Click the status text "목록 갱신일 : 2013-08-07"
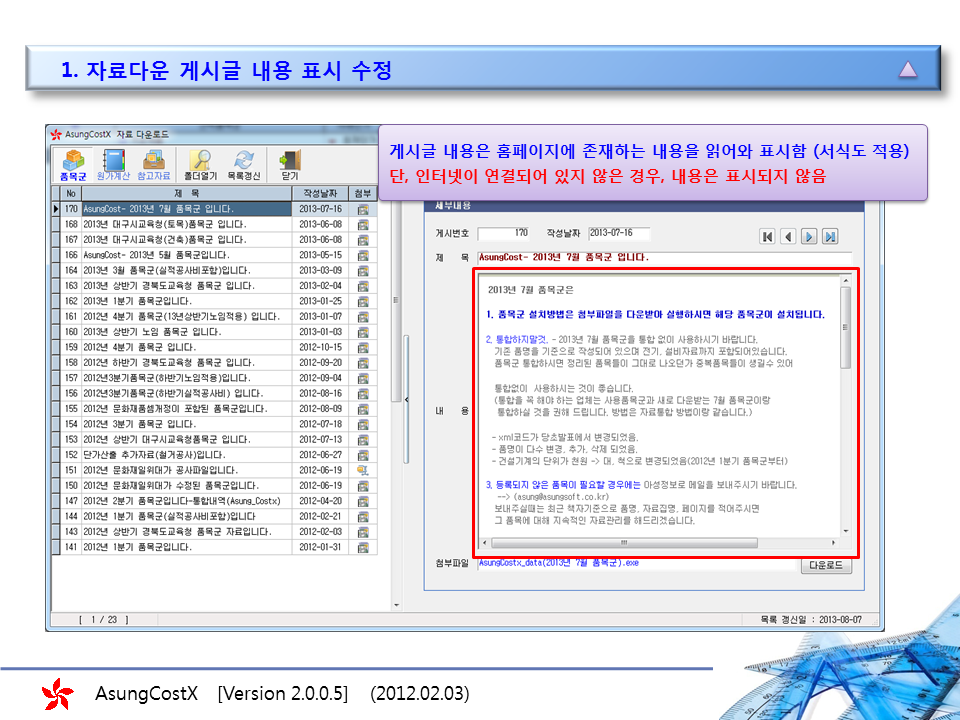This screenshot has width=960, height=720. pyautogui.click(x=811, y=620)
